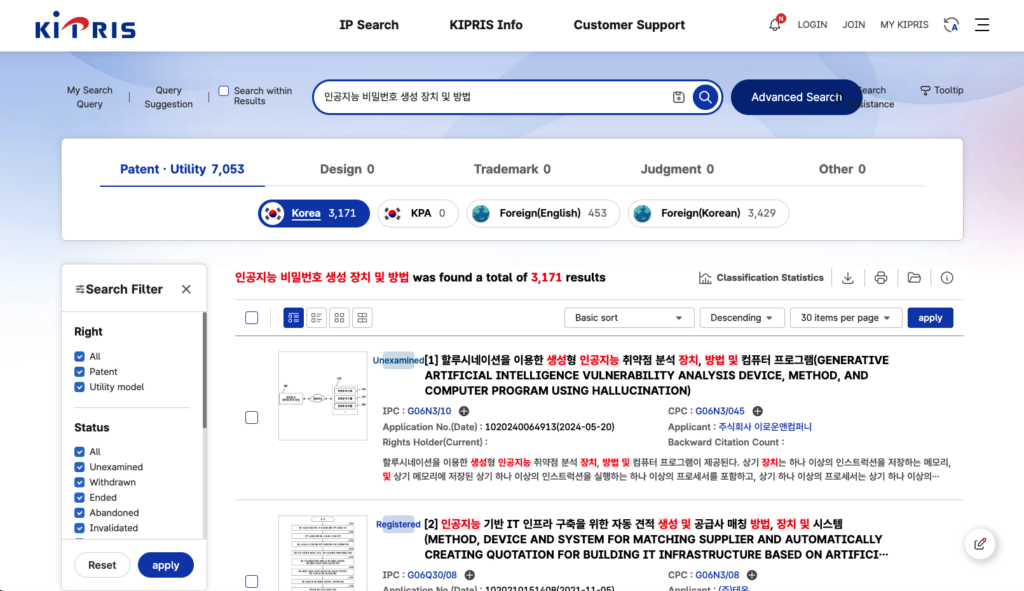Open the folder icon in results toolbar
The width and height of the screenshot is (1024, 591).
[914, 278]
